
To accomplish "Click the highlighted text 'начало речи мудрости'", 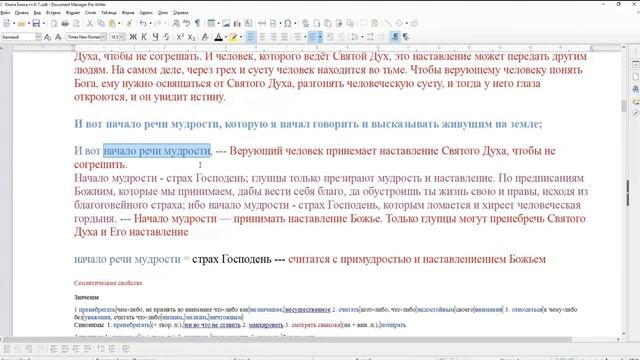I will [x=157, y=151].
